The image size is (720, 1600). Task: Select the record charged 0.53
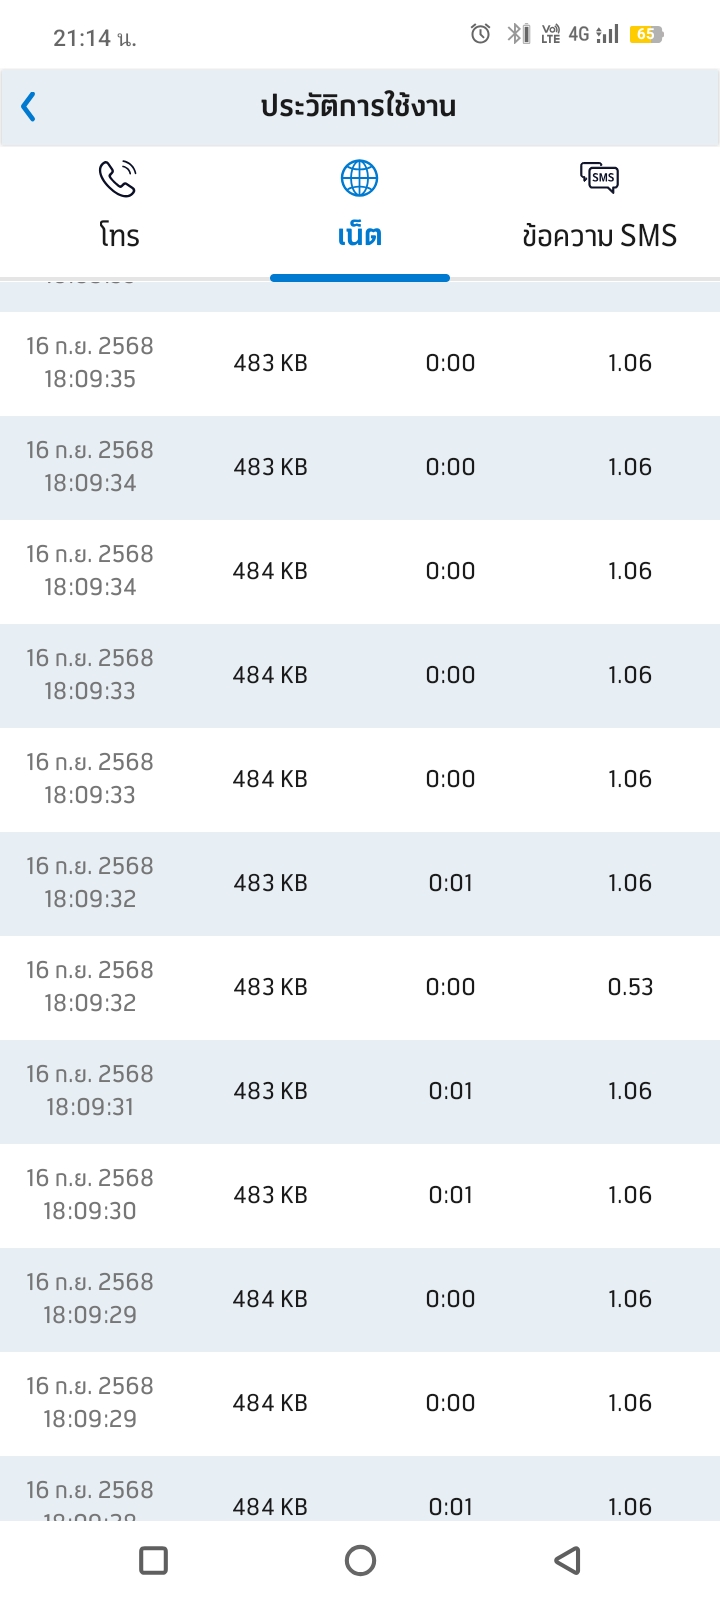[x=360, y=987]
